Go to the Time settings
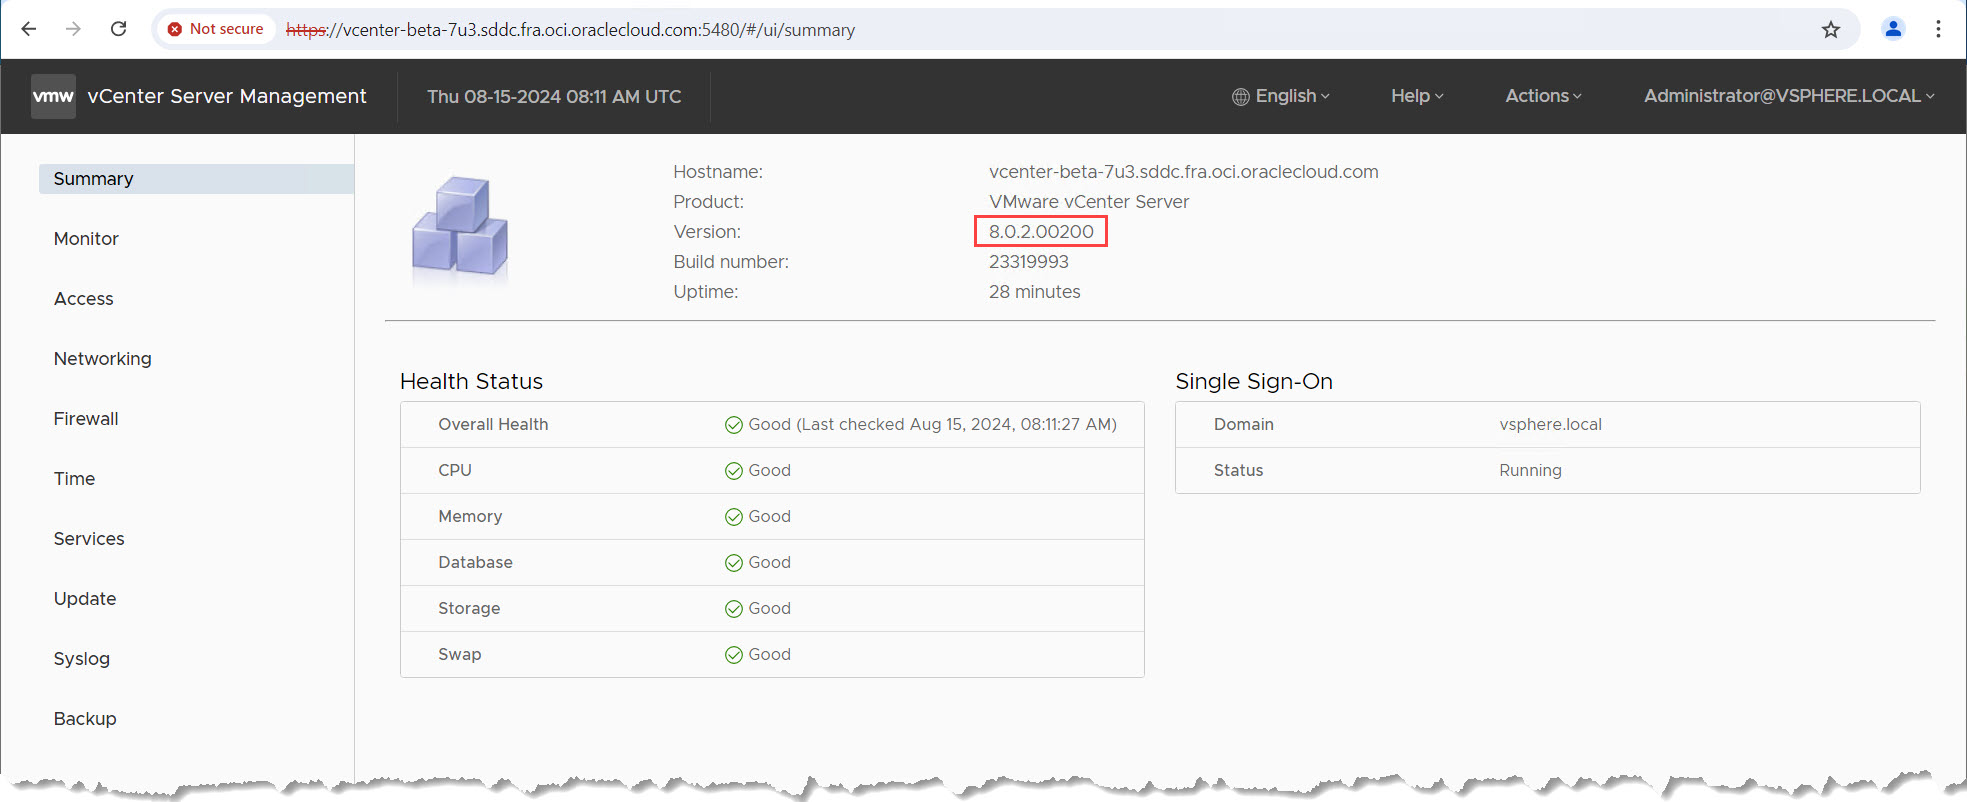 (75, 479)
